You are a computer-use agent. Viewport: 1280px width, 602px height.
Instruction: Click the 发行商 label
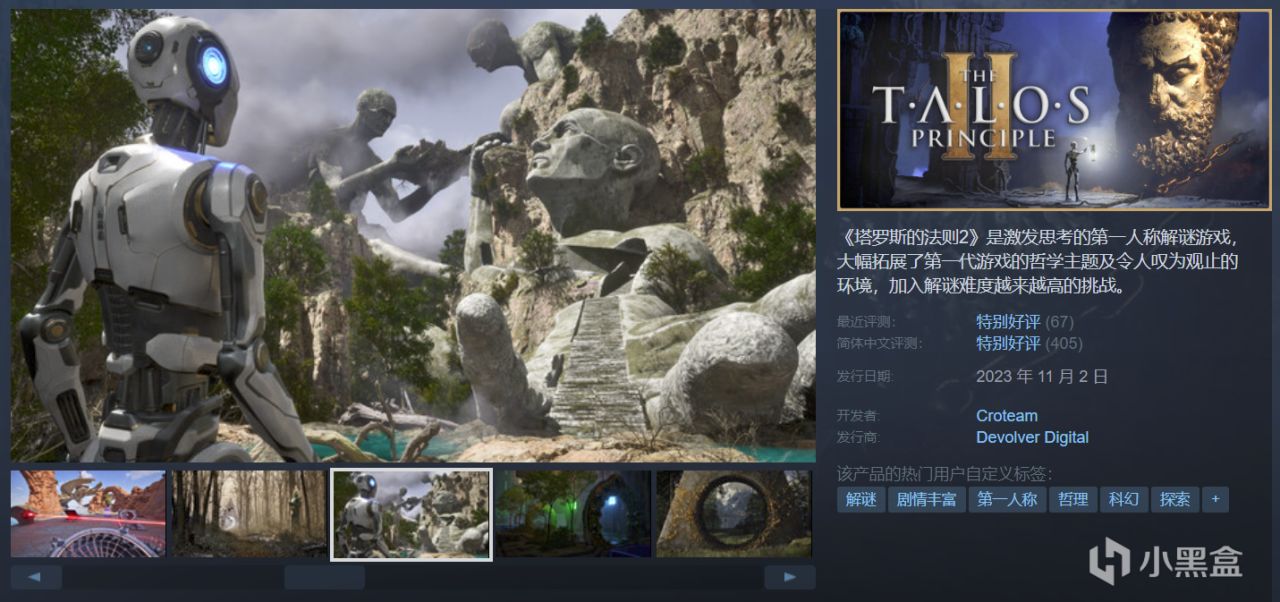click(x=857, y=437)
